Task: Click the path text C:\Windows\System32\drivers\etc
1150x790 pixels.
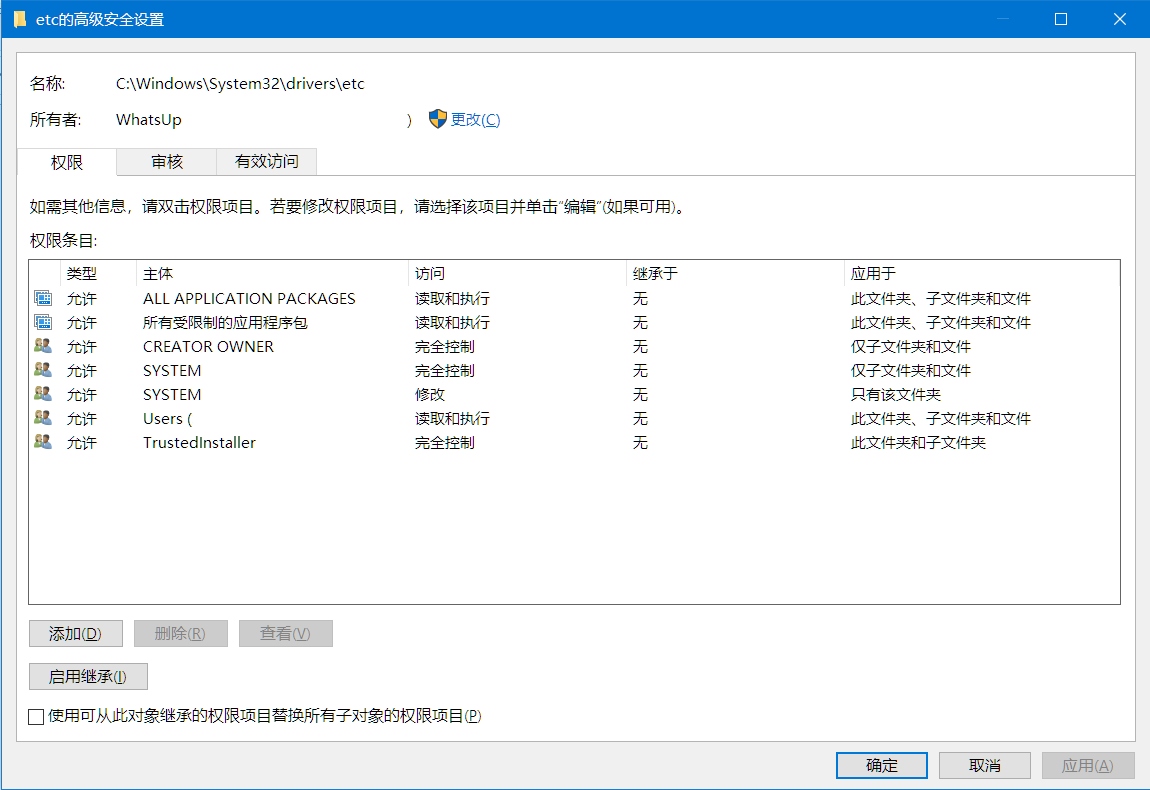Action: 240,84
